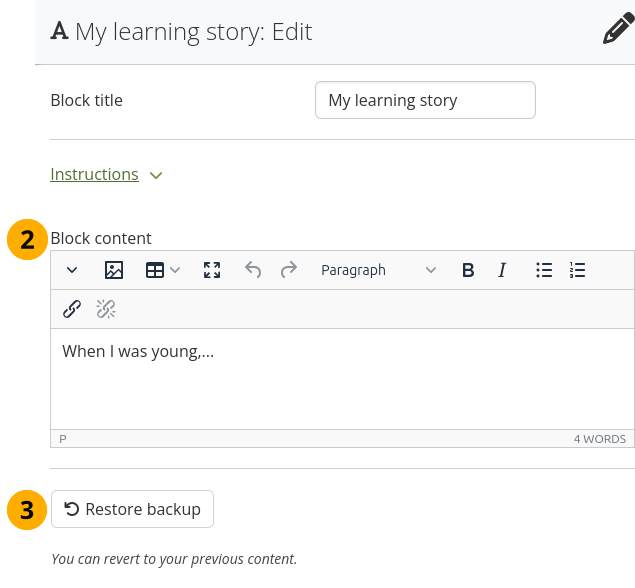635x588 pixels.
Task: Click the remove link icon
Action: tap(106, 309)
